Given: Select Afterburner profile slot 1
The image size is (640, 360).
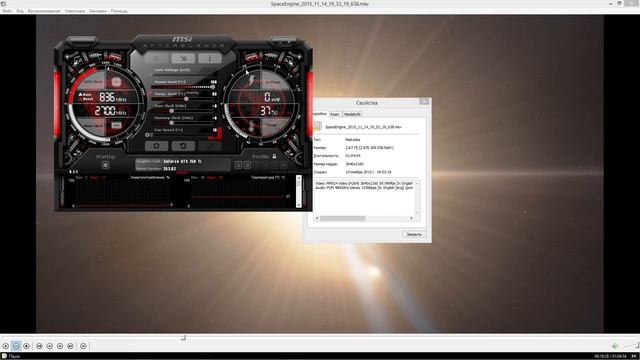Looking at the screenshot, I should [238, 165].
